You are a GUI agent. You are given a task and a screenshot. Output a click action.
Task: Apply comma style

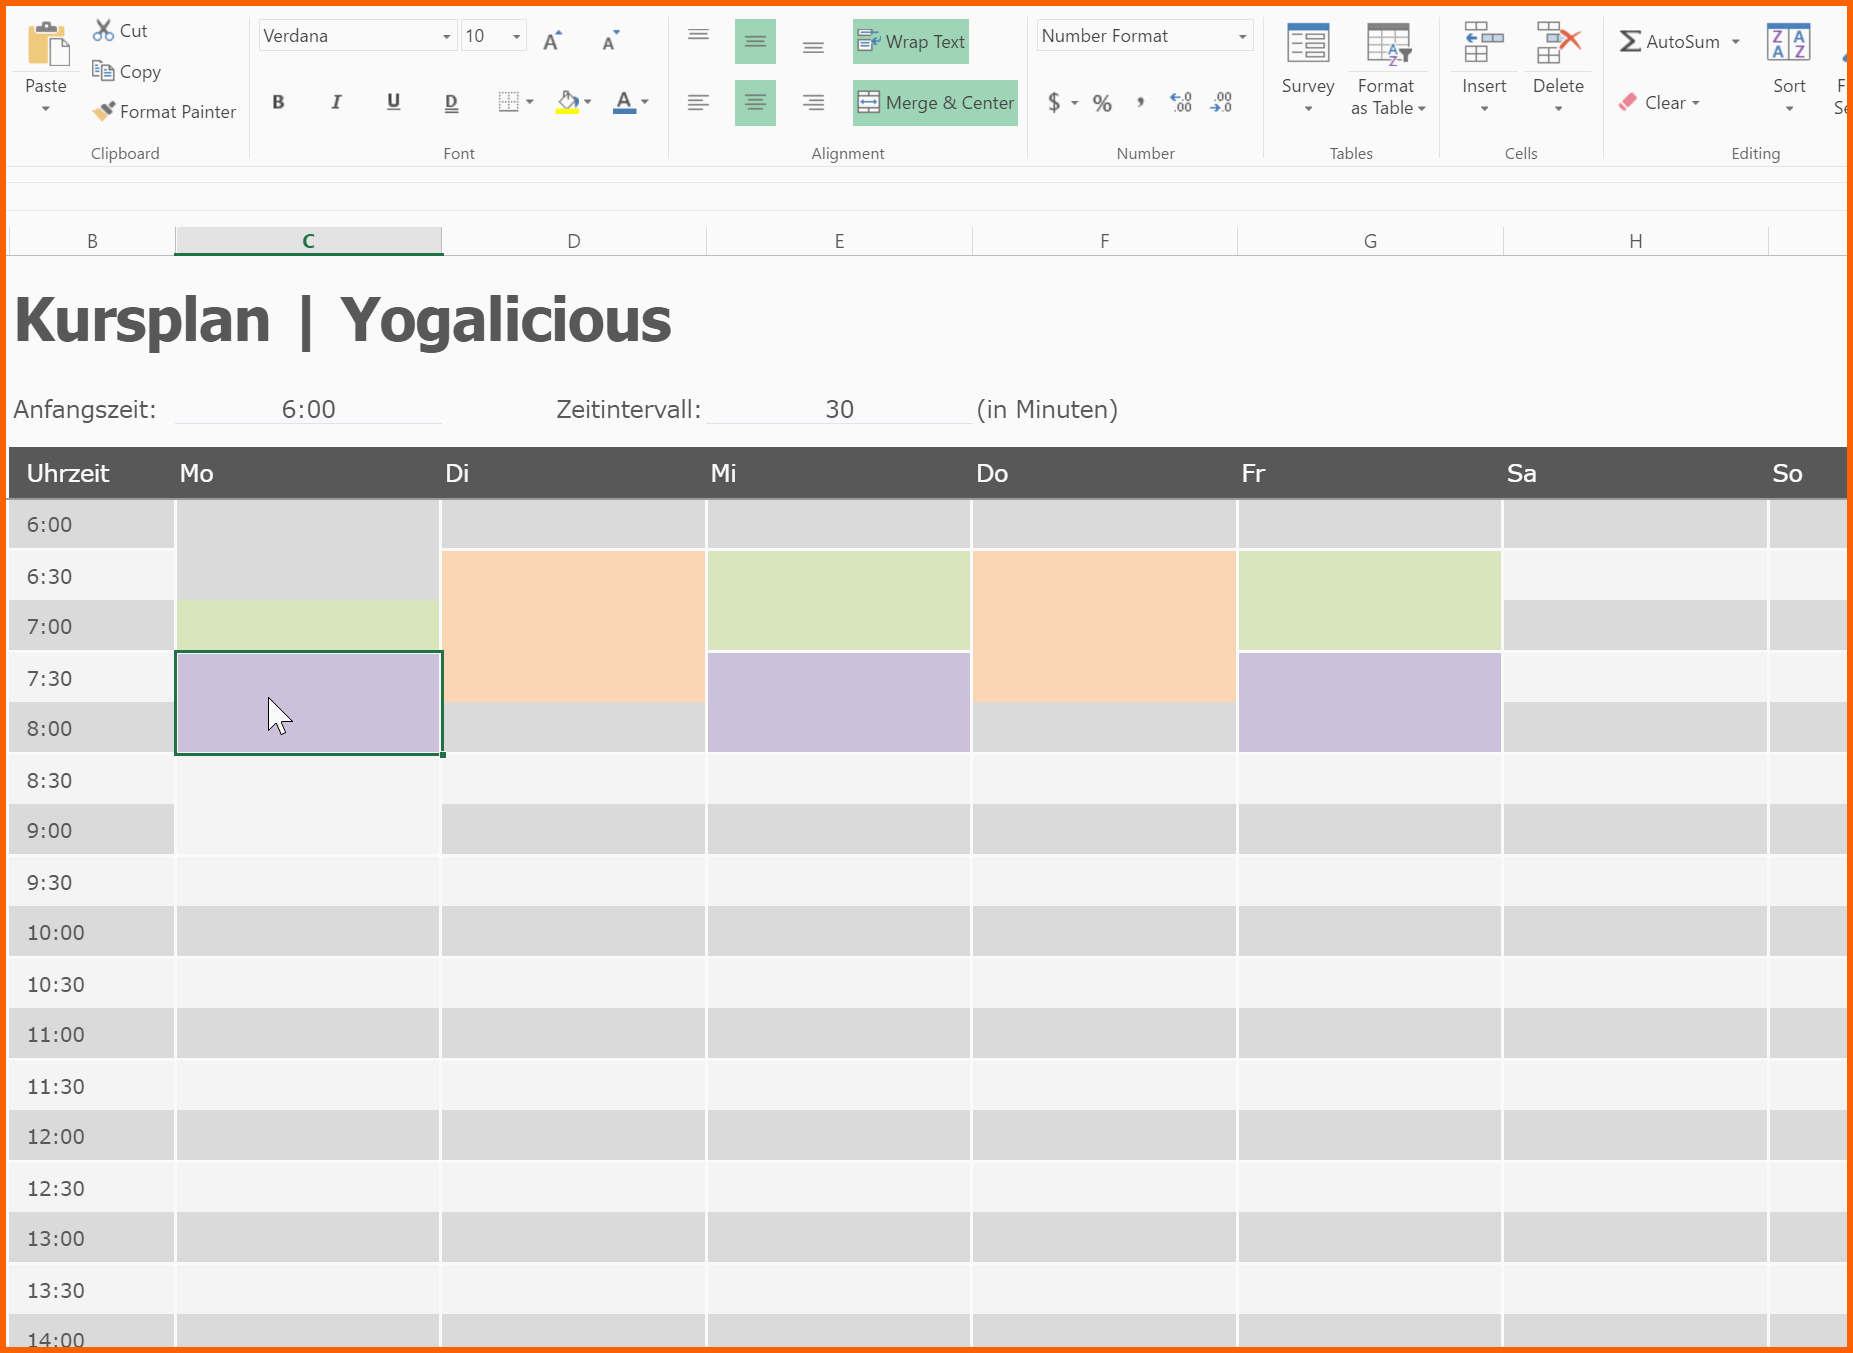click(x=1140, y=102)
